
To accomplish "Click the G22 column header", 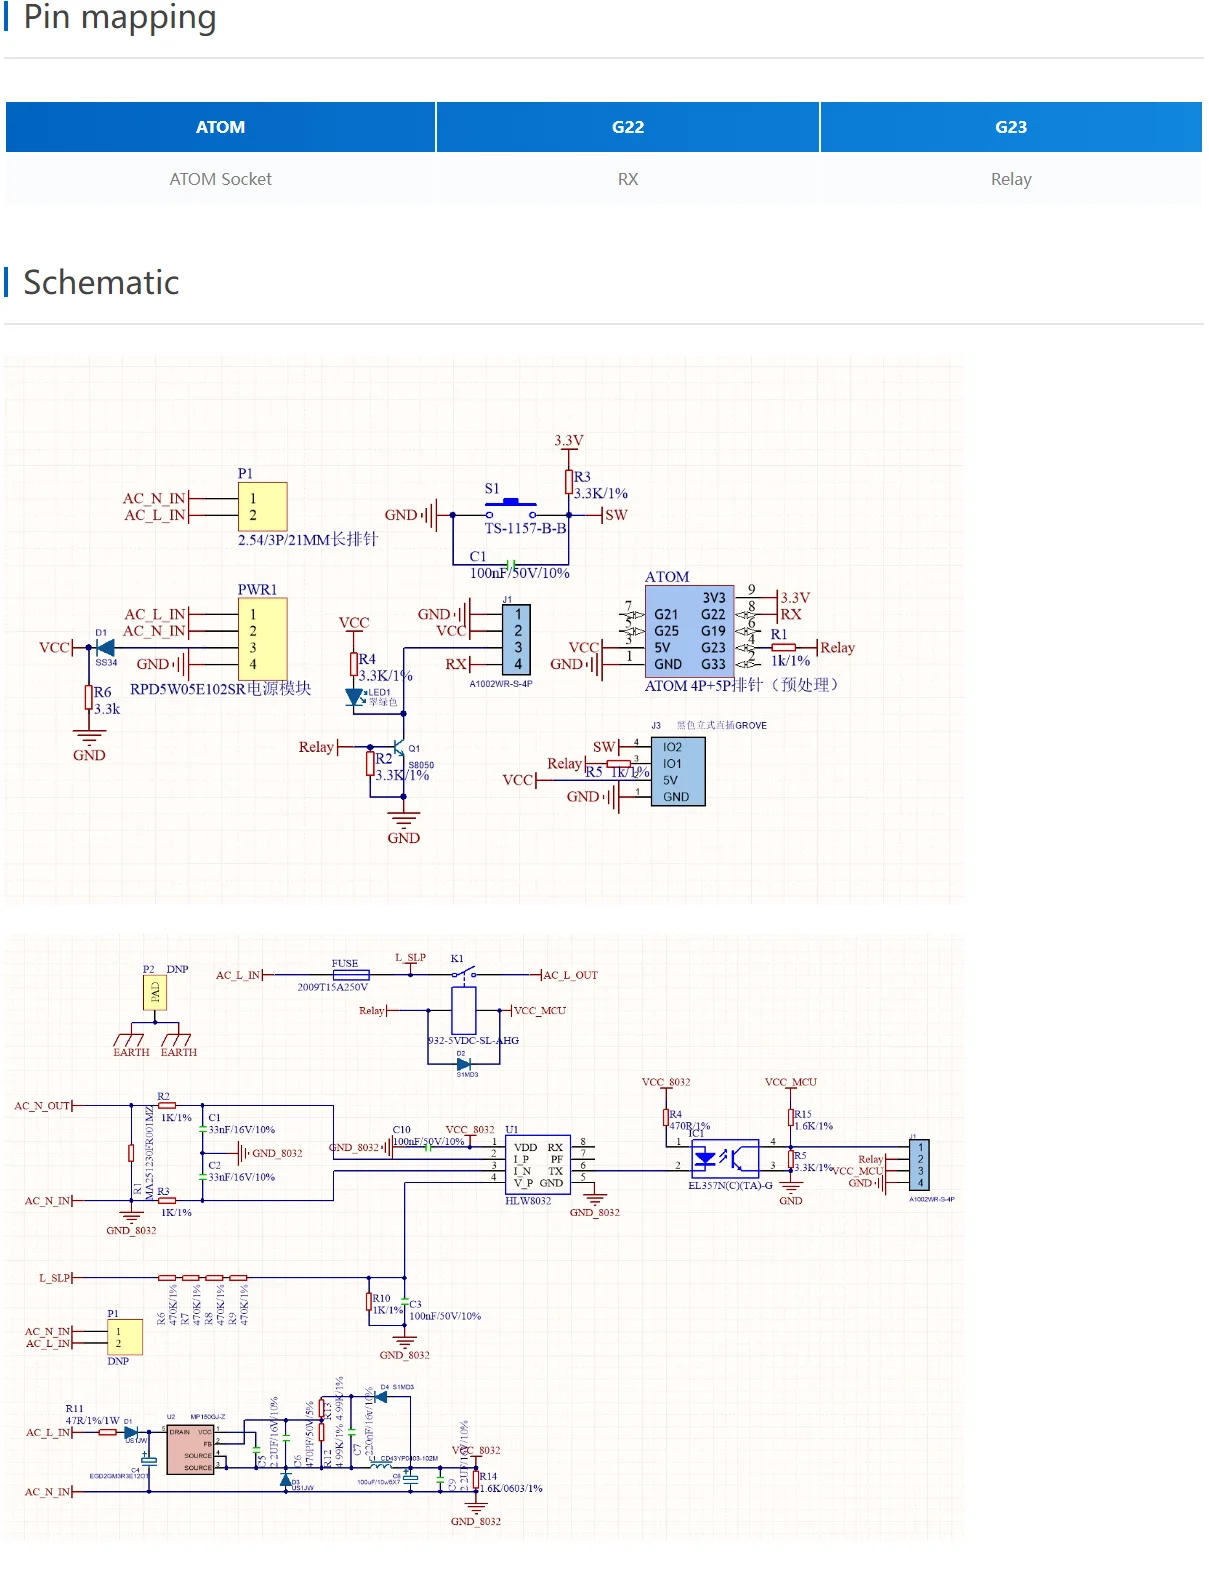I will click(628, 127).
